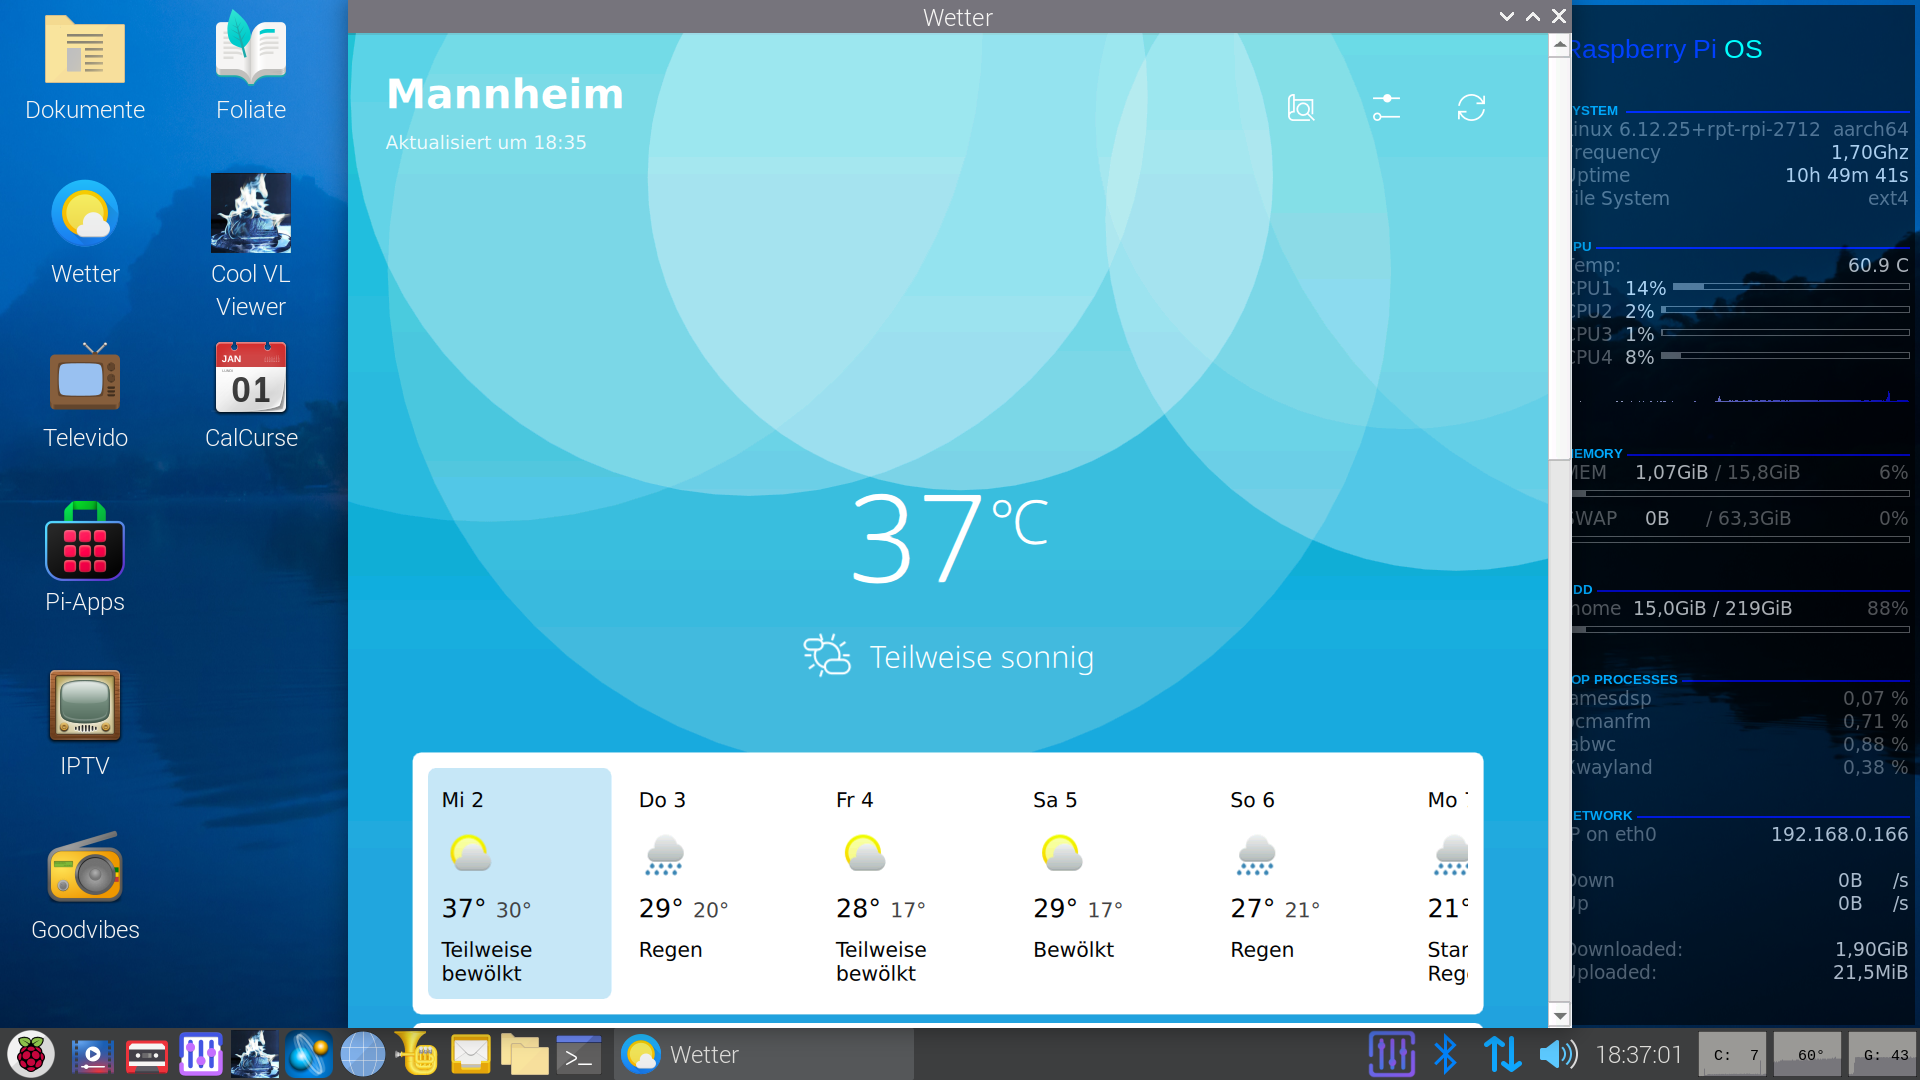Click scrollbar down arrow in Wetter
This screenshot has height=1080, width=1920.
point(1559,1015)
